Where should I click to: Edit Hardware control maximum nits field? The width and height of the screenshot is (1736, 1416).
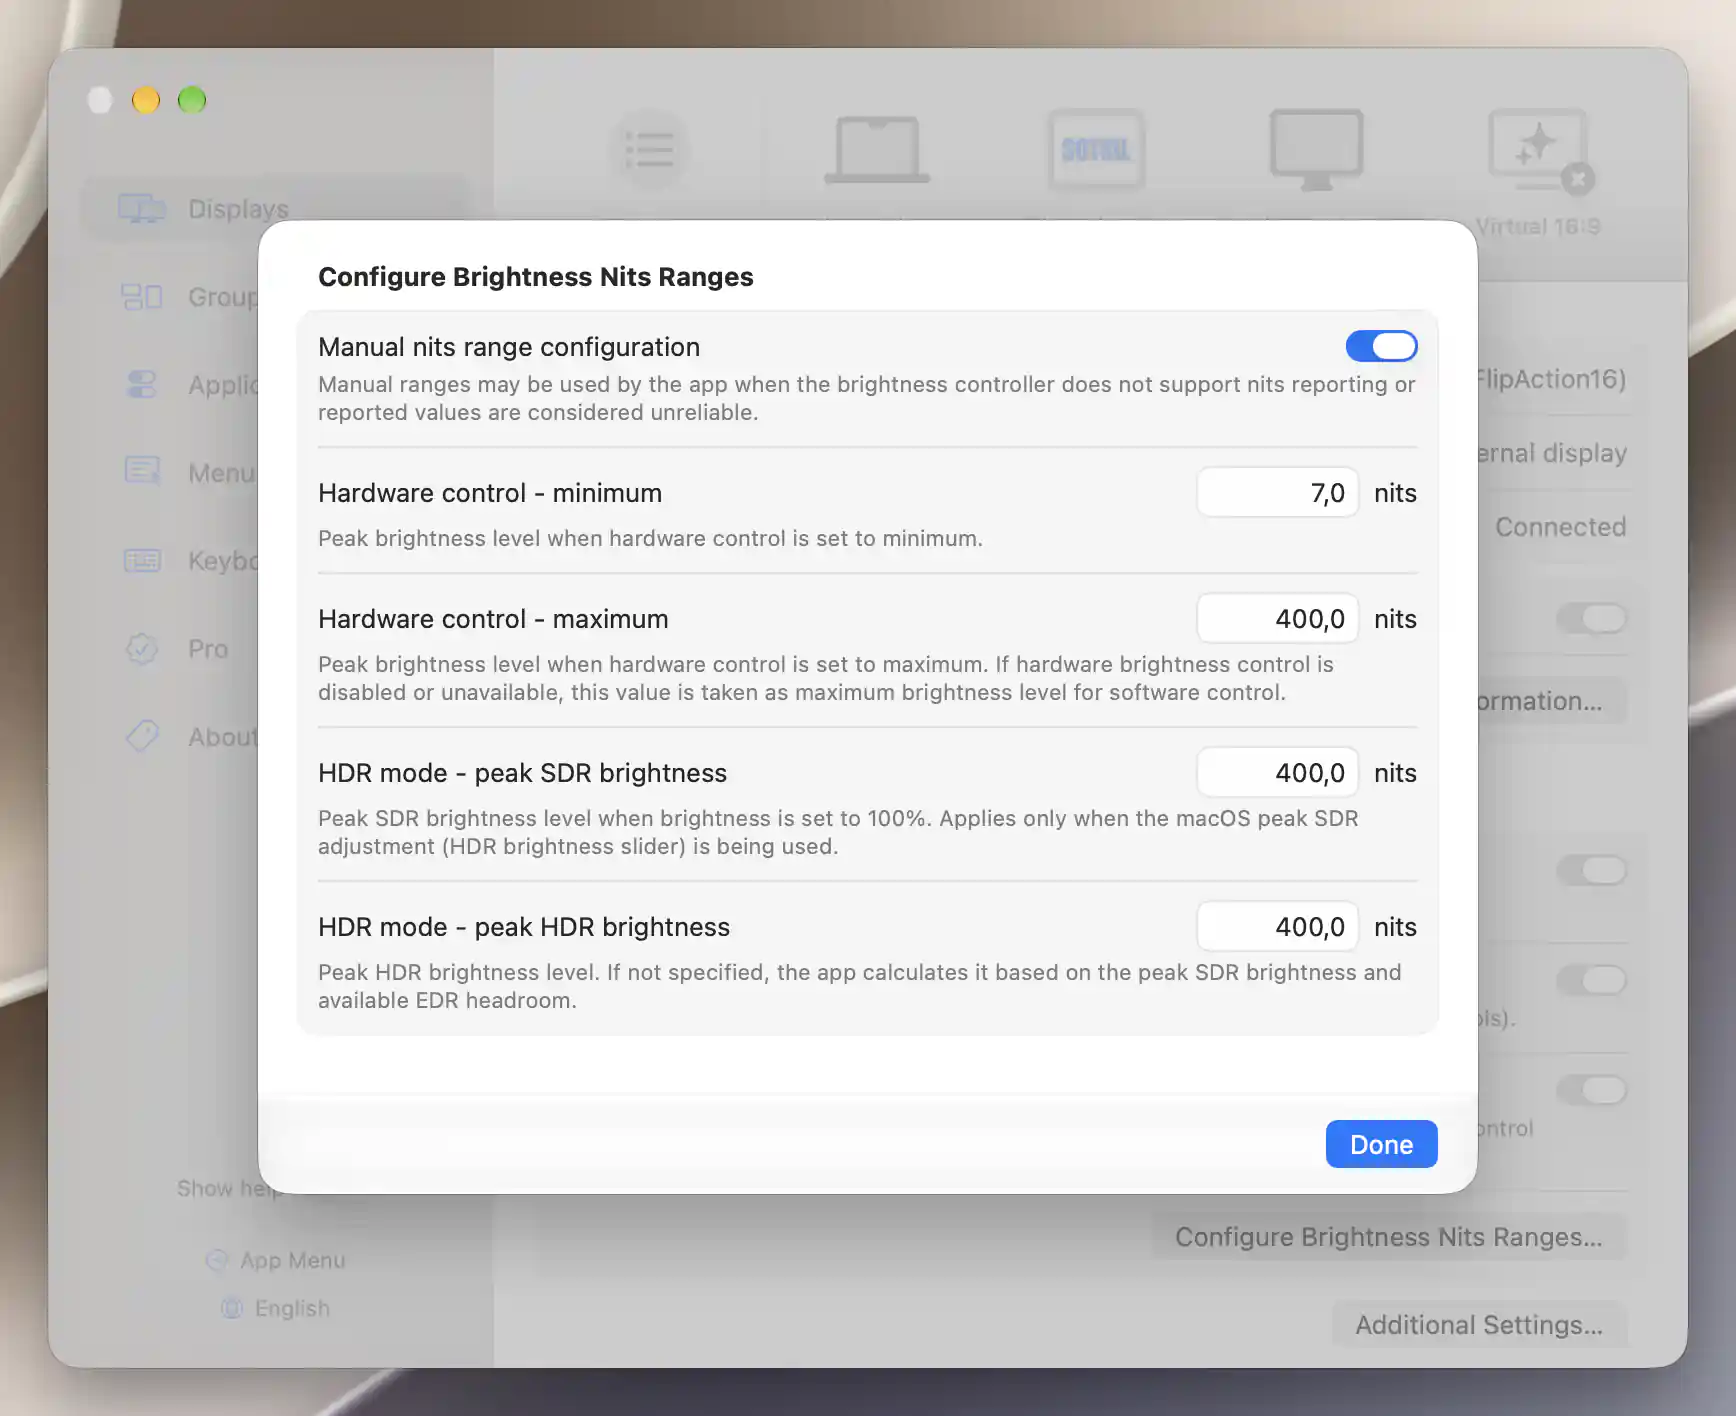(x=1278, y=618)
